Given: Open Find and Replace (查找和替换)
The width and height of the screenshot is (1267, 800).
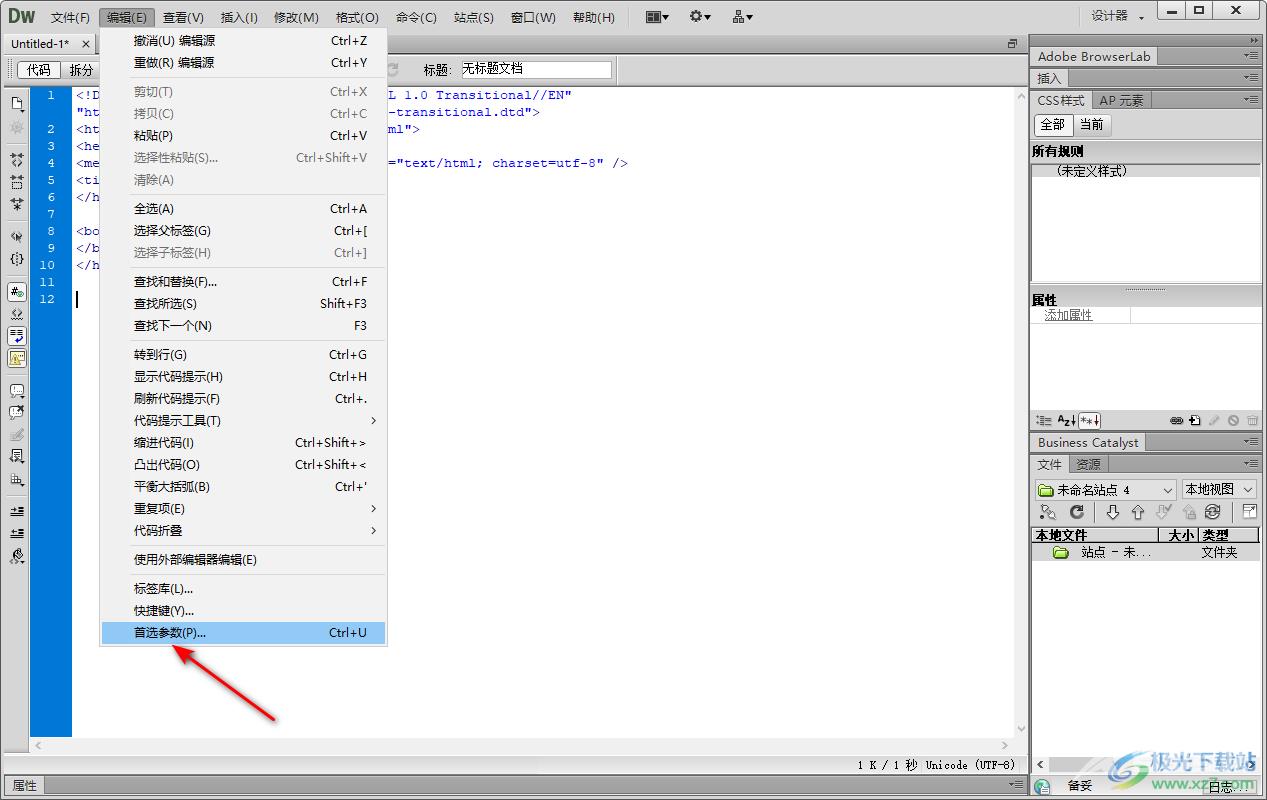Looking at the screenshot, I should 243,282.
